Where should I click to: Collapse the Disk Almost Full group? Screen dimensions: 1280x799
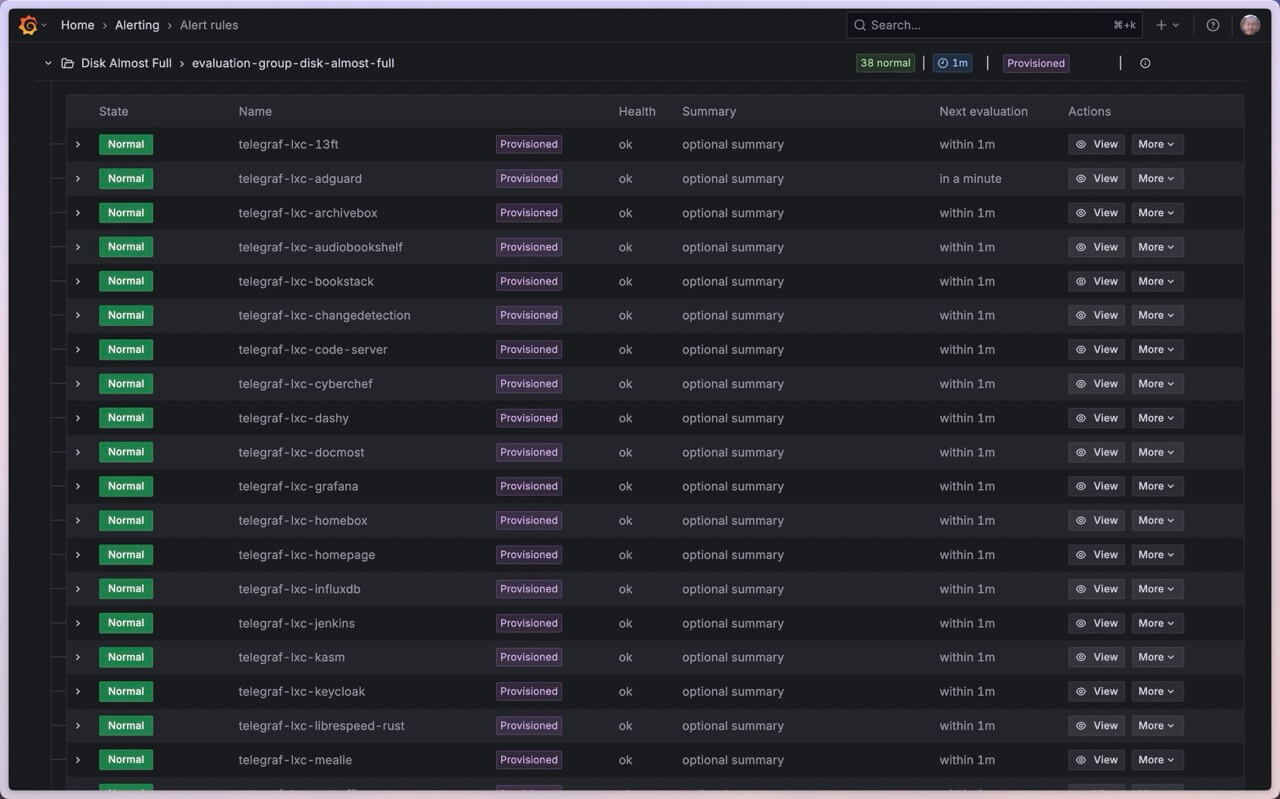(x=48, y=63)
